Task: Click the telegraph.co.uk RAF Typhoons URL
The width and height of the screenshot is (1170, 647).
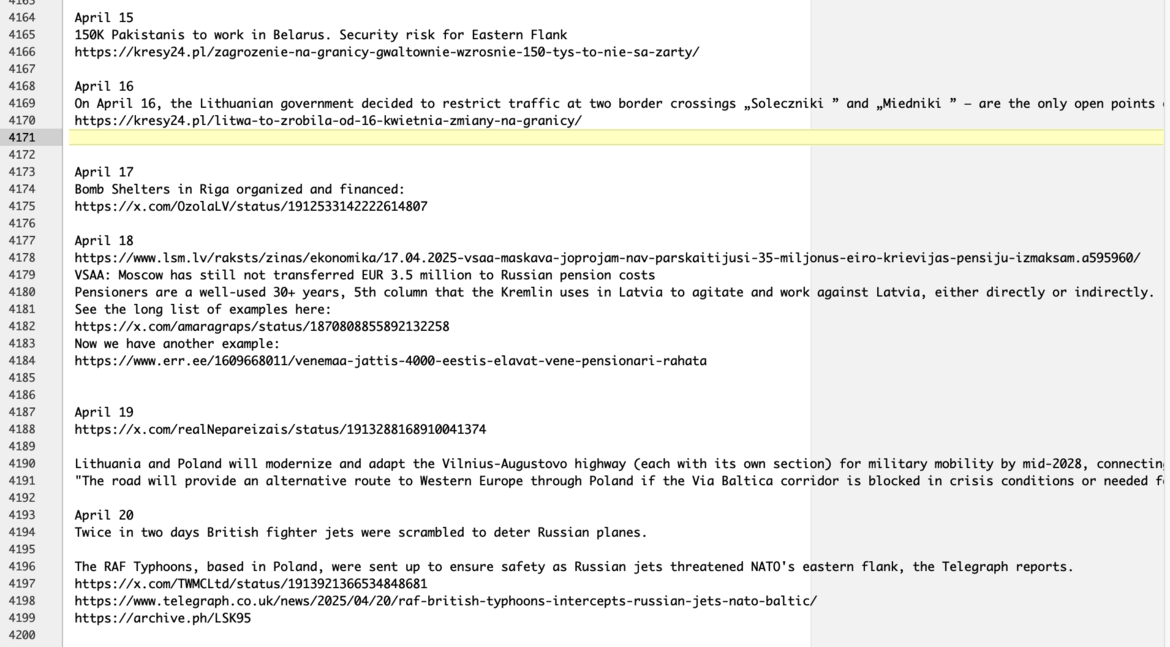Action: 445,601
